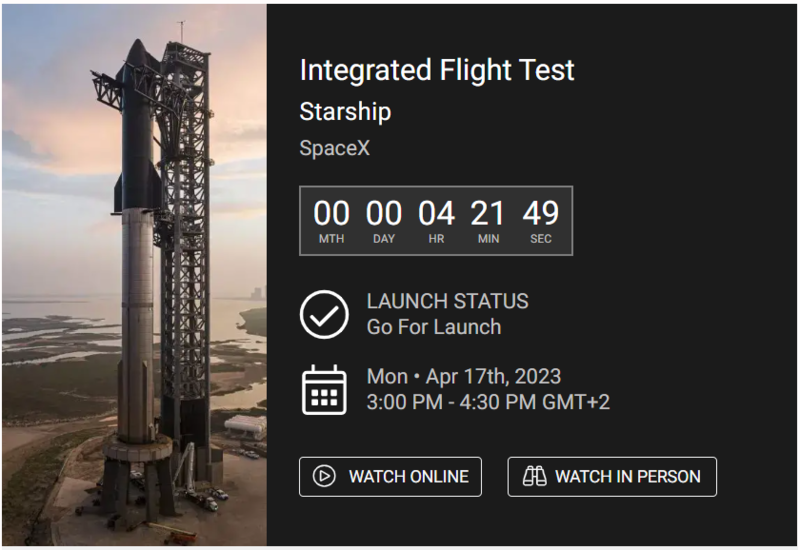Click the seconds value showing 49

(x=541, y=213)
